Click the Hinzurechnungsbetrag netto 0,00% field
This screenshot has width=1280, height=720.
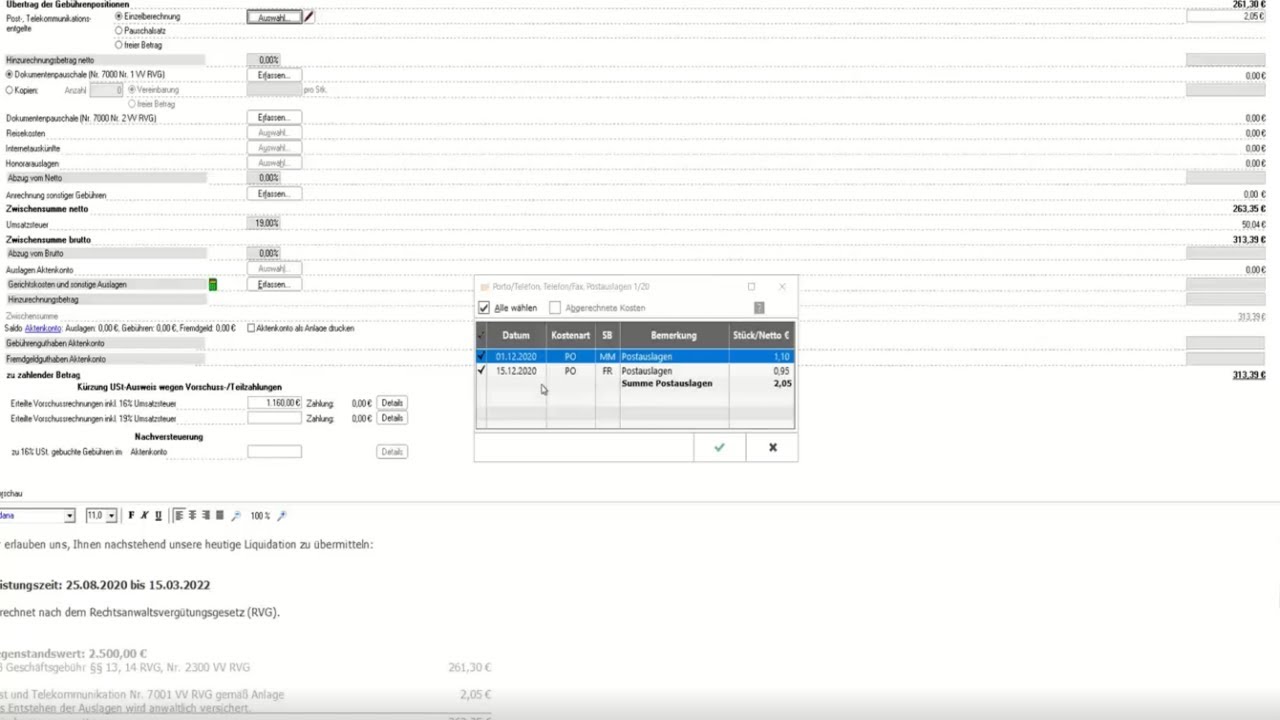264,60
